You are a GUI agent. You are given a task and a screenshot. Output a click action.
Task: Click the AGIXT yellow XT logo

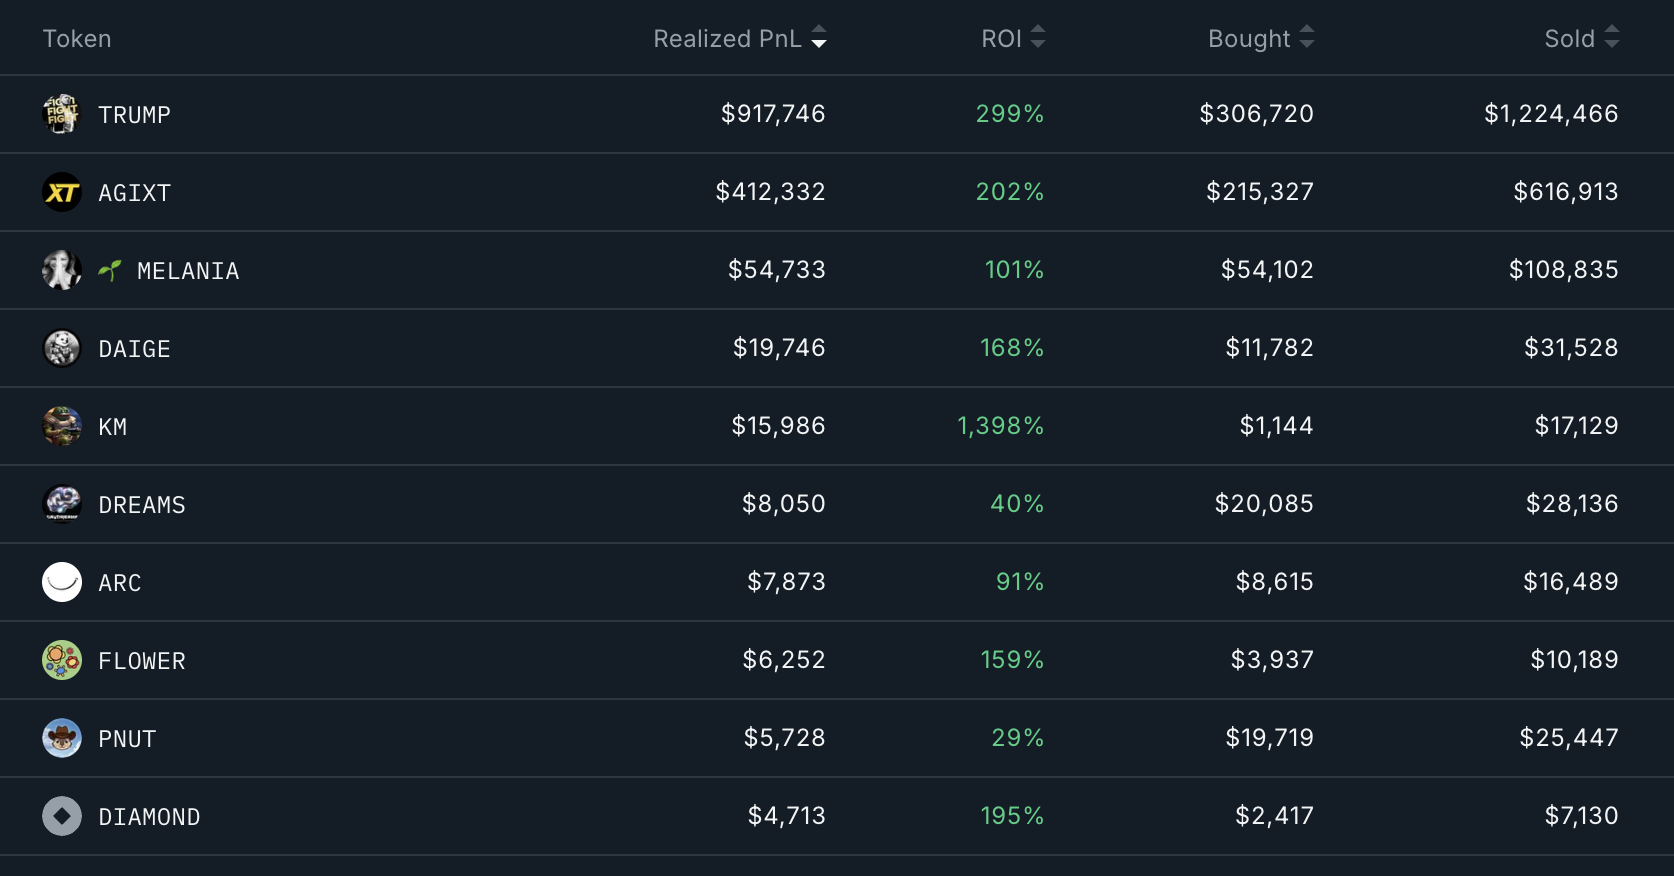(61, 192)
